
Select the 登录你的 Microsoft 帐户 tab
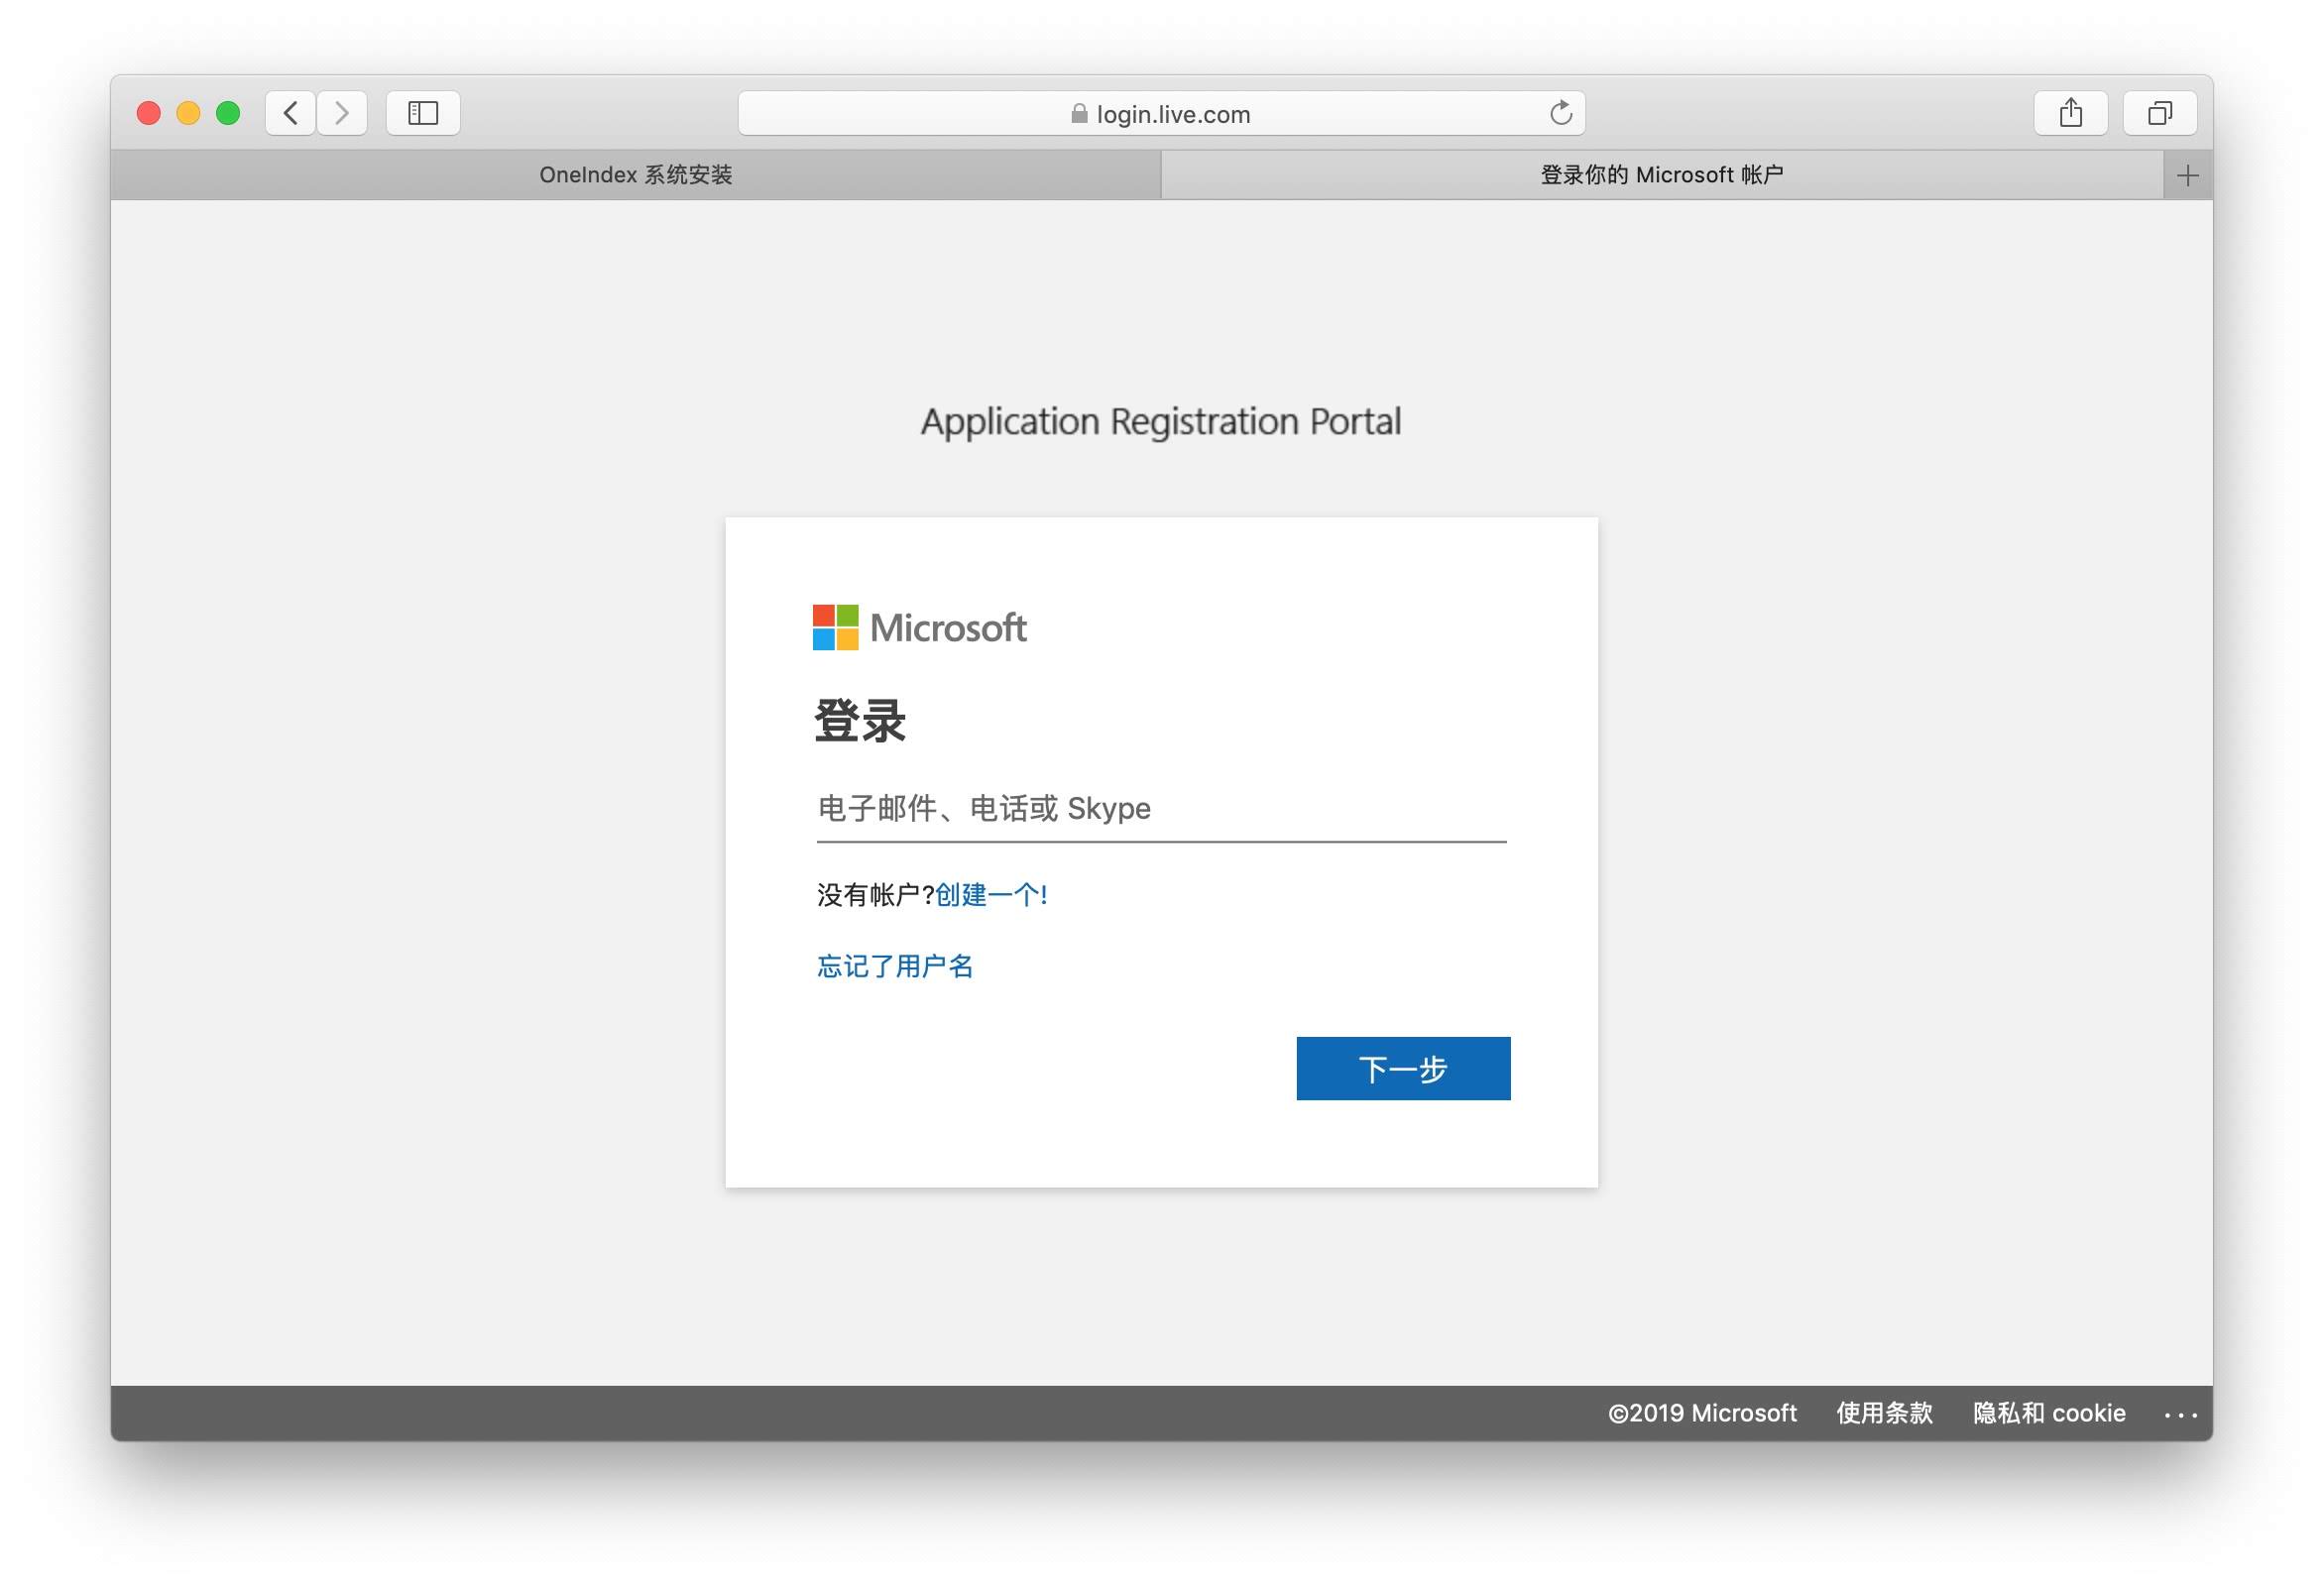[1661, 175]
